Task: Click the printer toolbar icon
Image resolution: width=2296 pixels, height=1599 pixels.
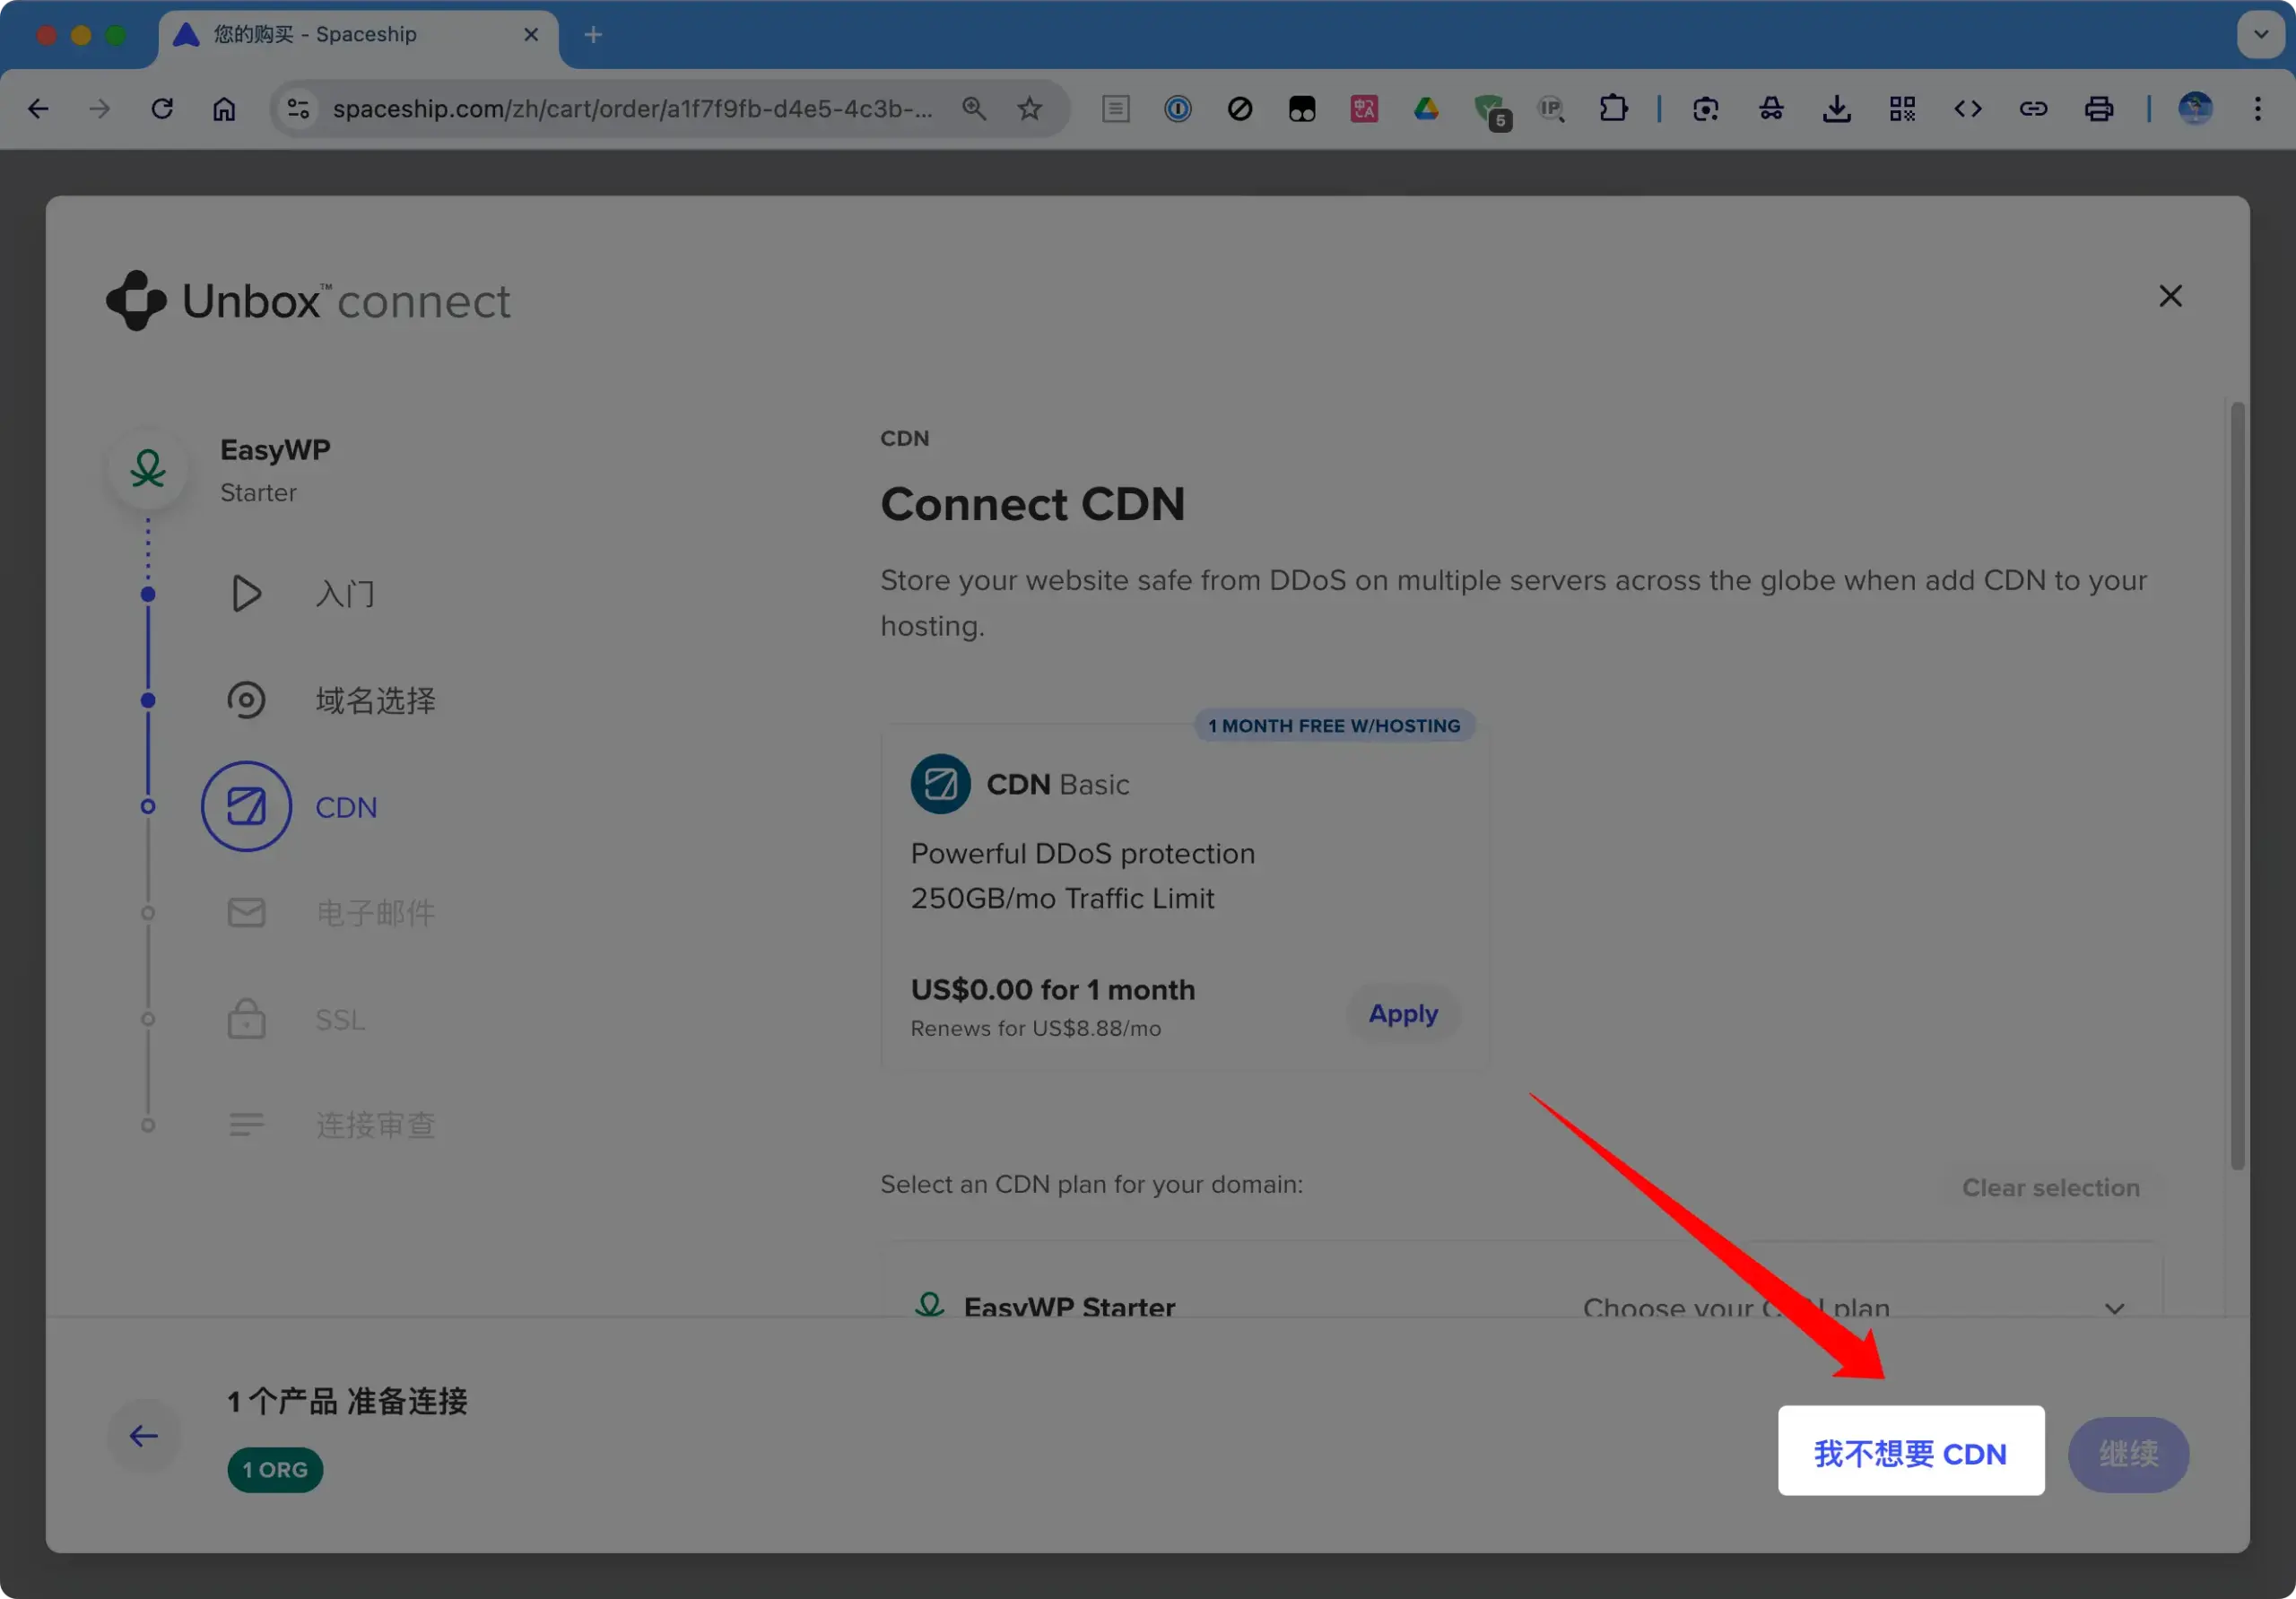Action: [2099, 109]
